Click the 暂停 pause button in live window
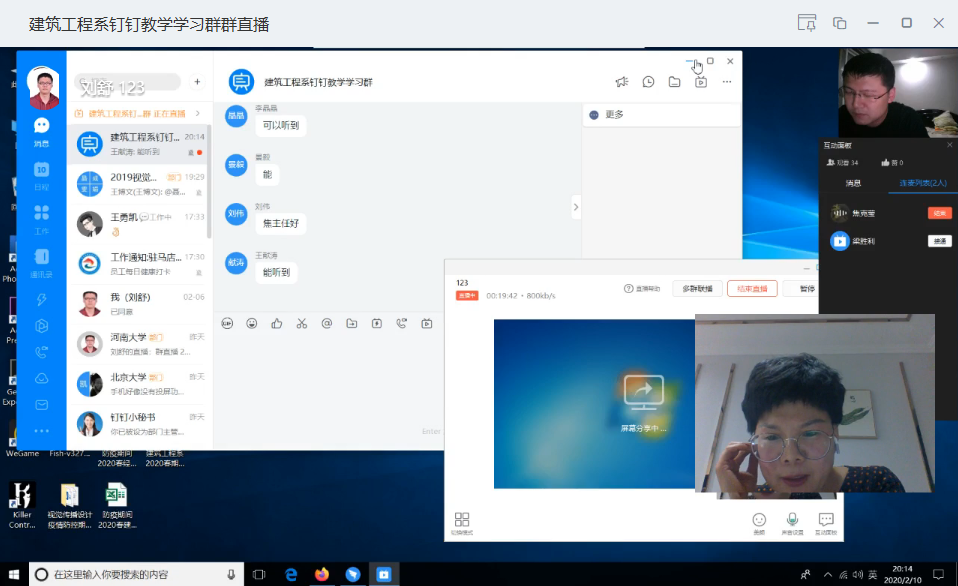This screenshot has width=958, height=586. [x=806, y=288]
